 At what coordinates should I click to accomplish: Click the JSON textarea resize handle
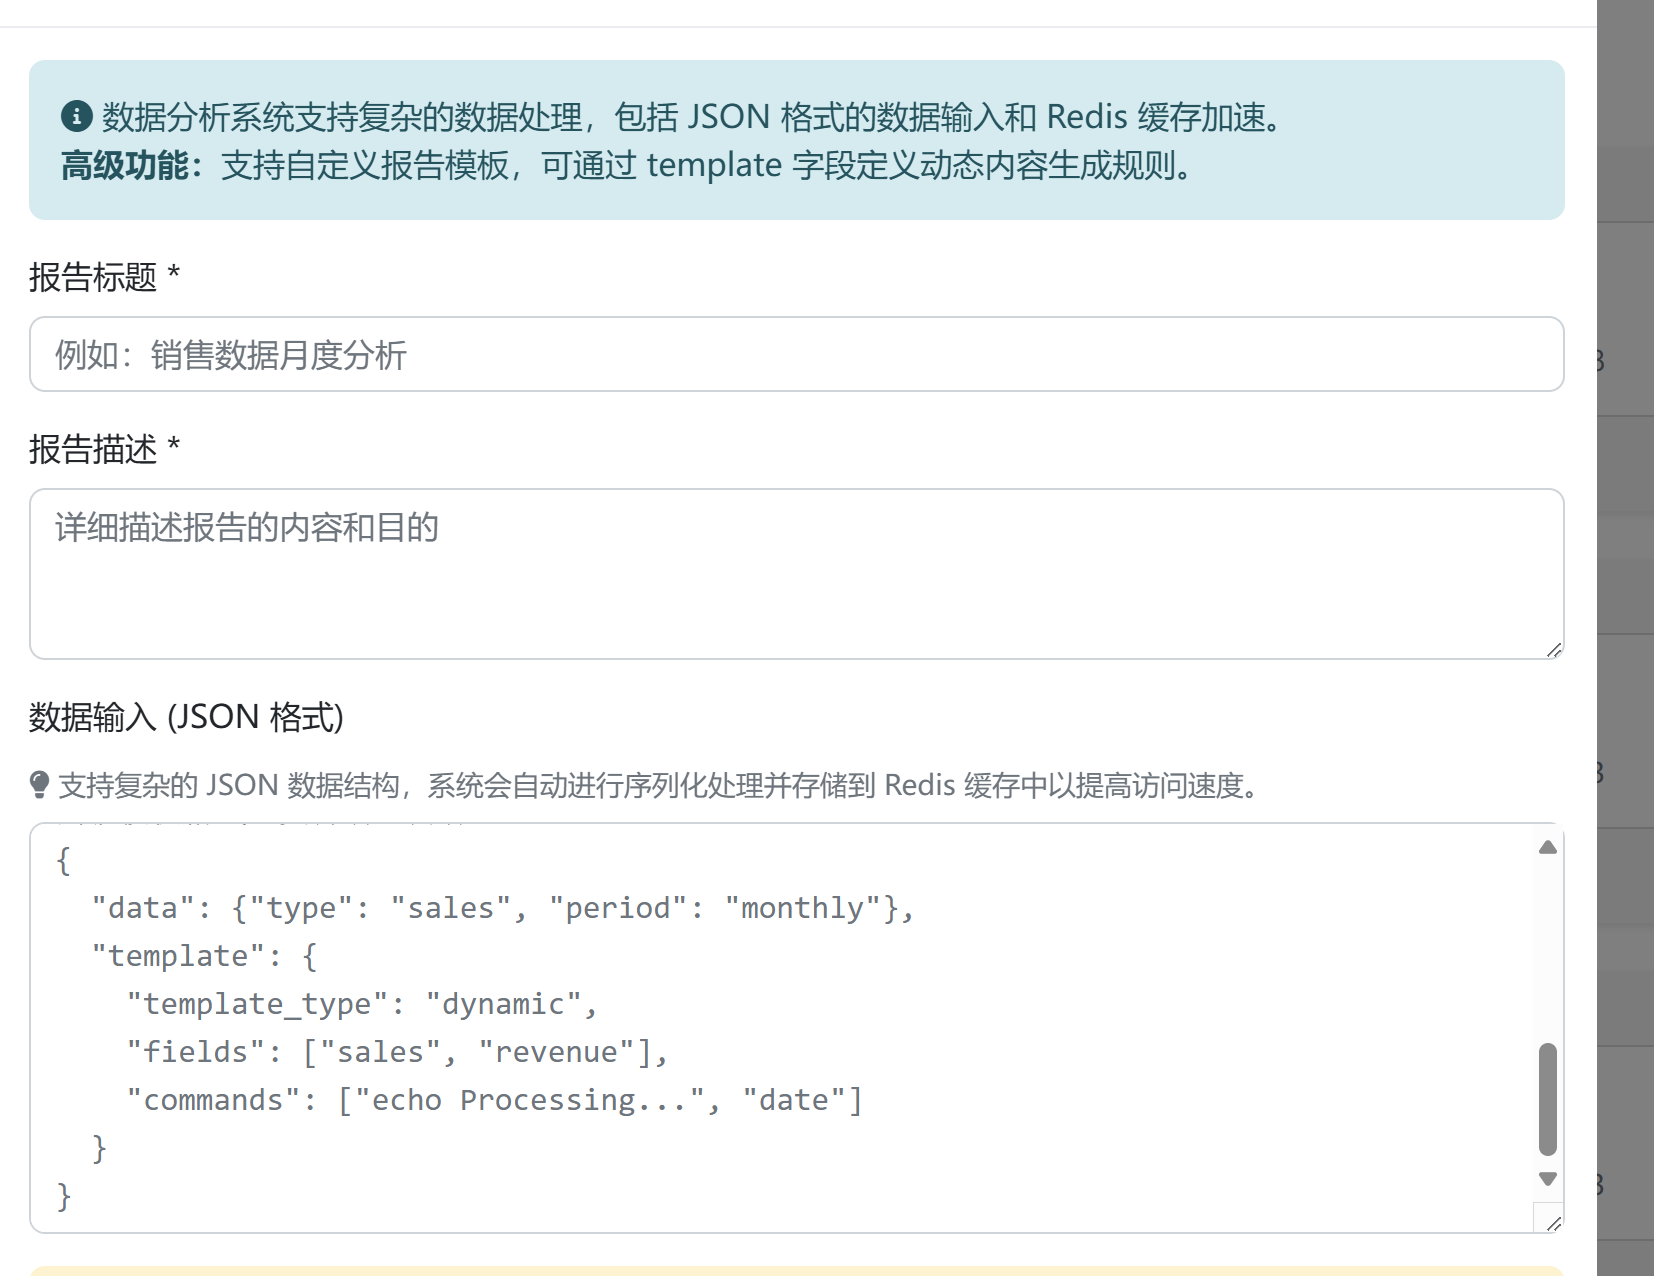1553,1223
